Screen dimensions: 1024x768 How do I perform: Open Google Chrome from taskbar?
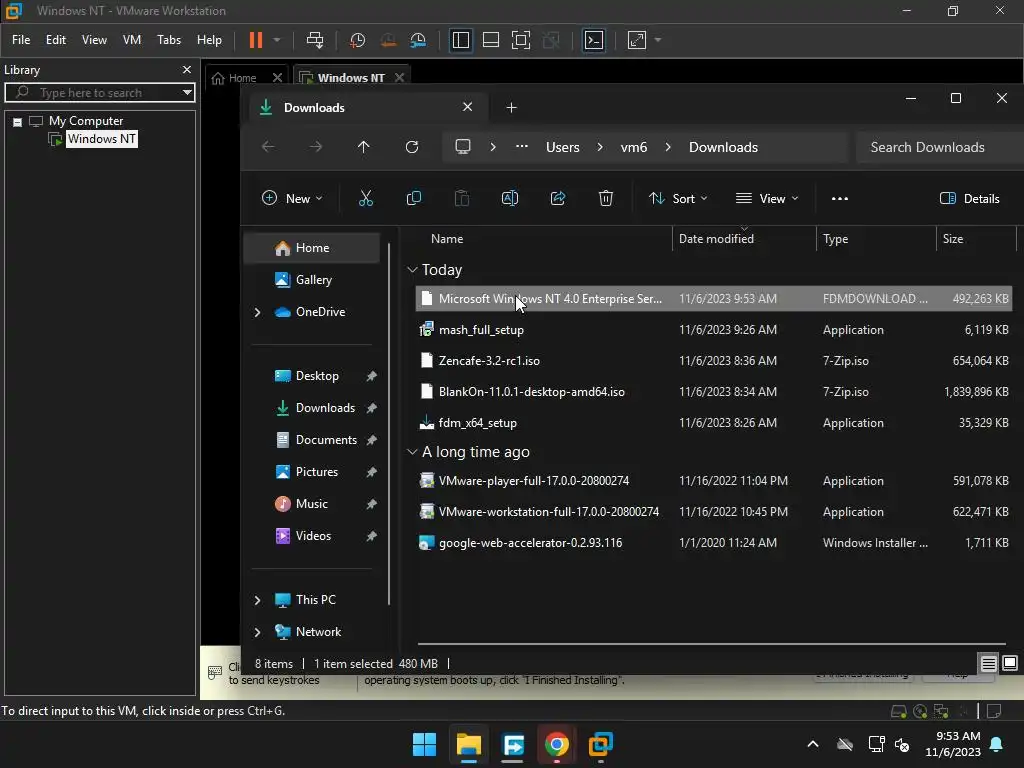(556, 744)
